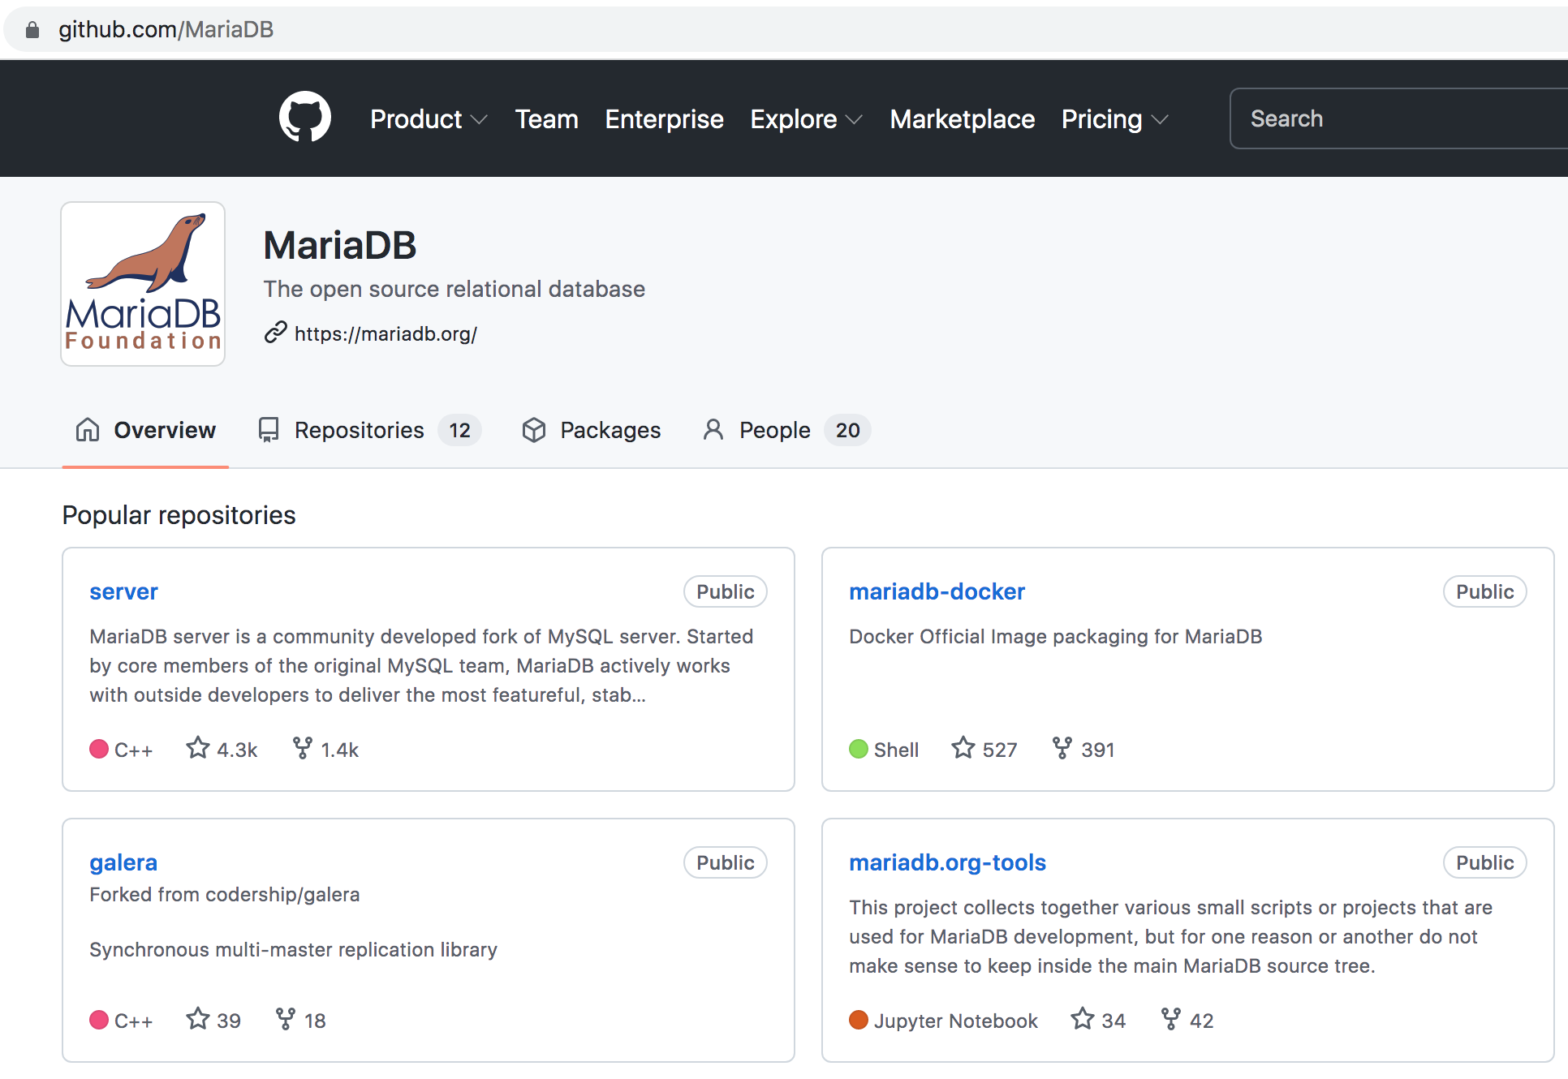
Task: Click the C++ color dot on server card
Action: [99, 749]
